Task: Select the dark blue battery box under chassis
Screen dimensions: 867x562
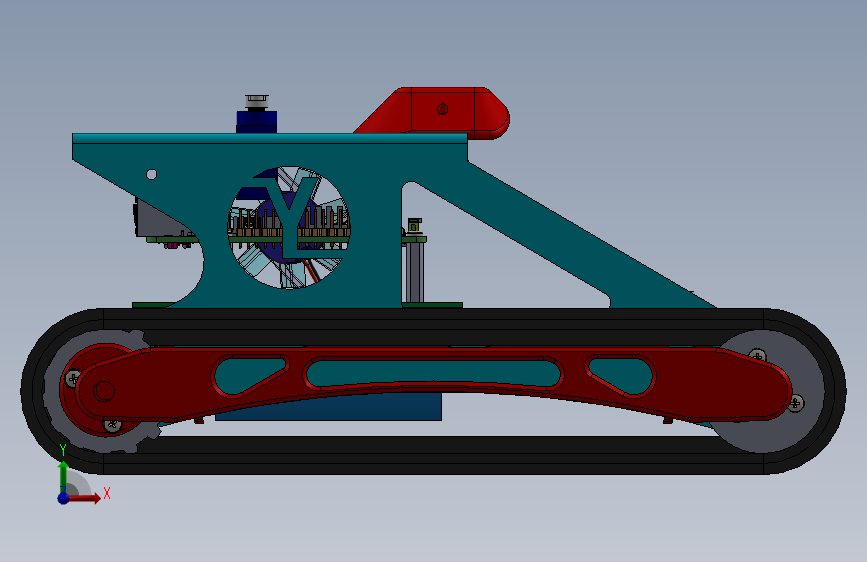Action: point(328,408)
